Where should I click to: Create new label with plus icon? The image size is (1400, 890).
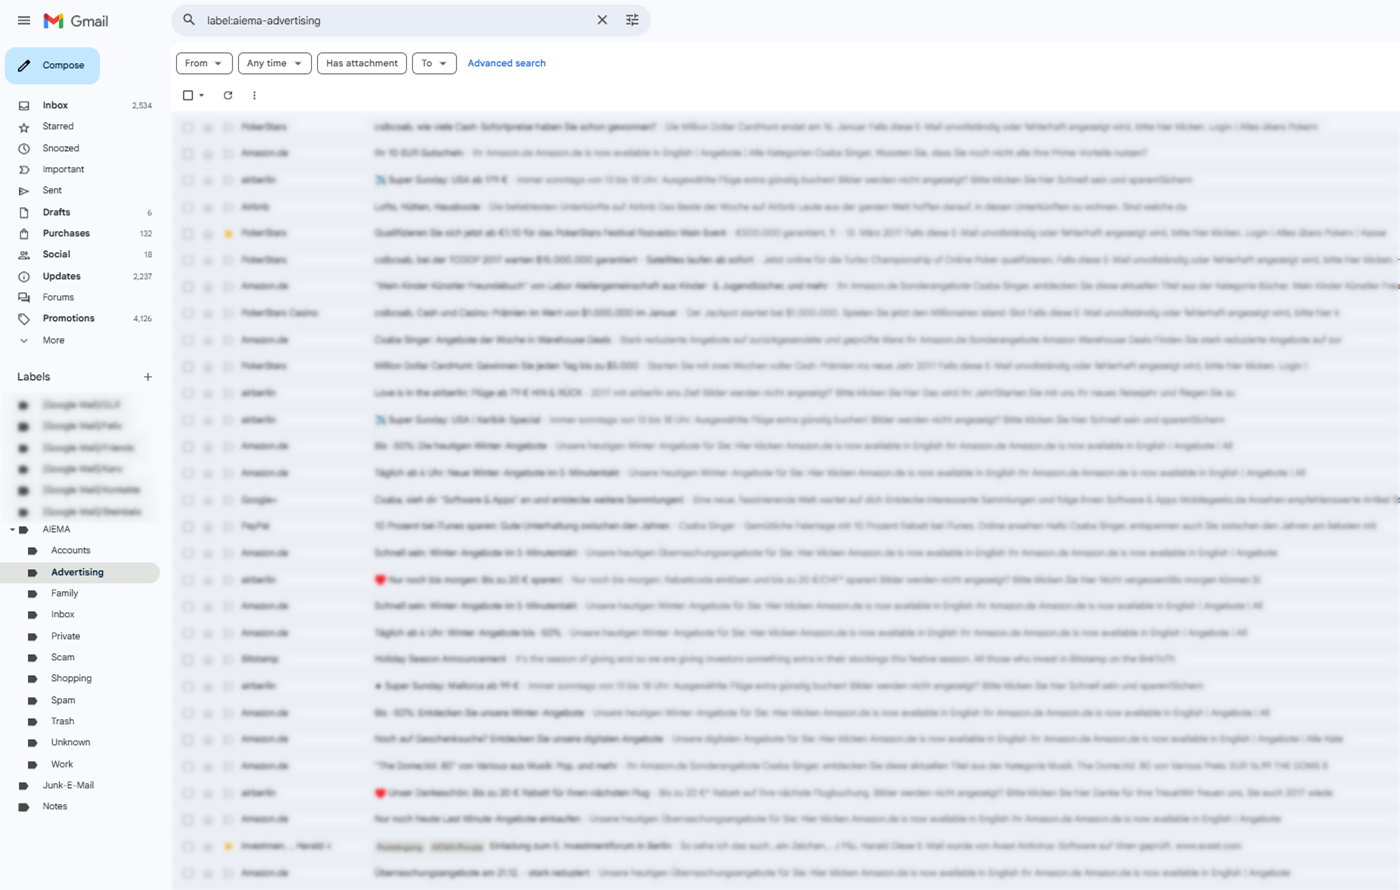148,377
